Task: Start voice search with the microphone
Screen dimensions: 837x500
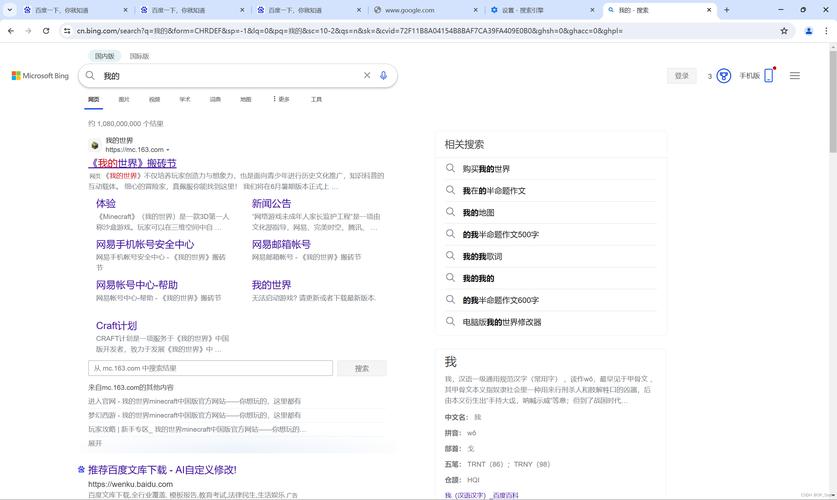Action: (383, 75)
